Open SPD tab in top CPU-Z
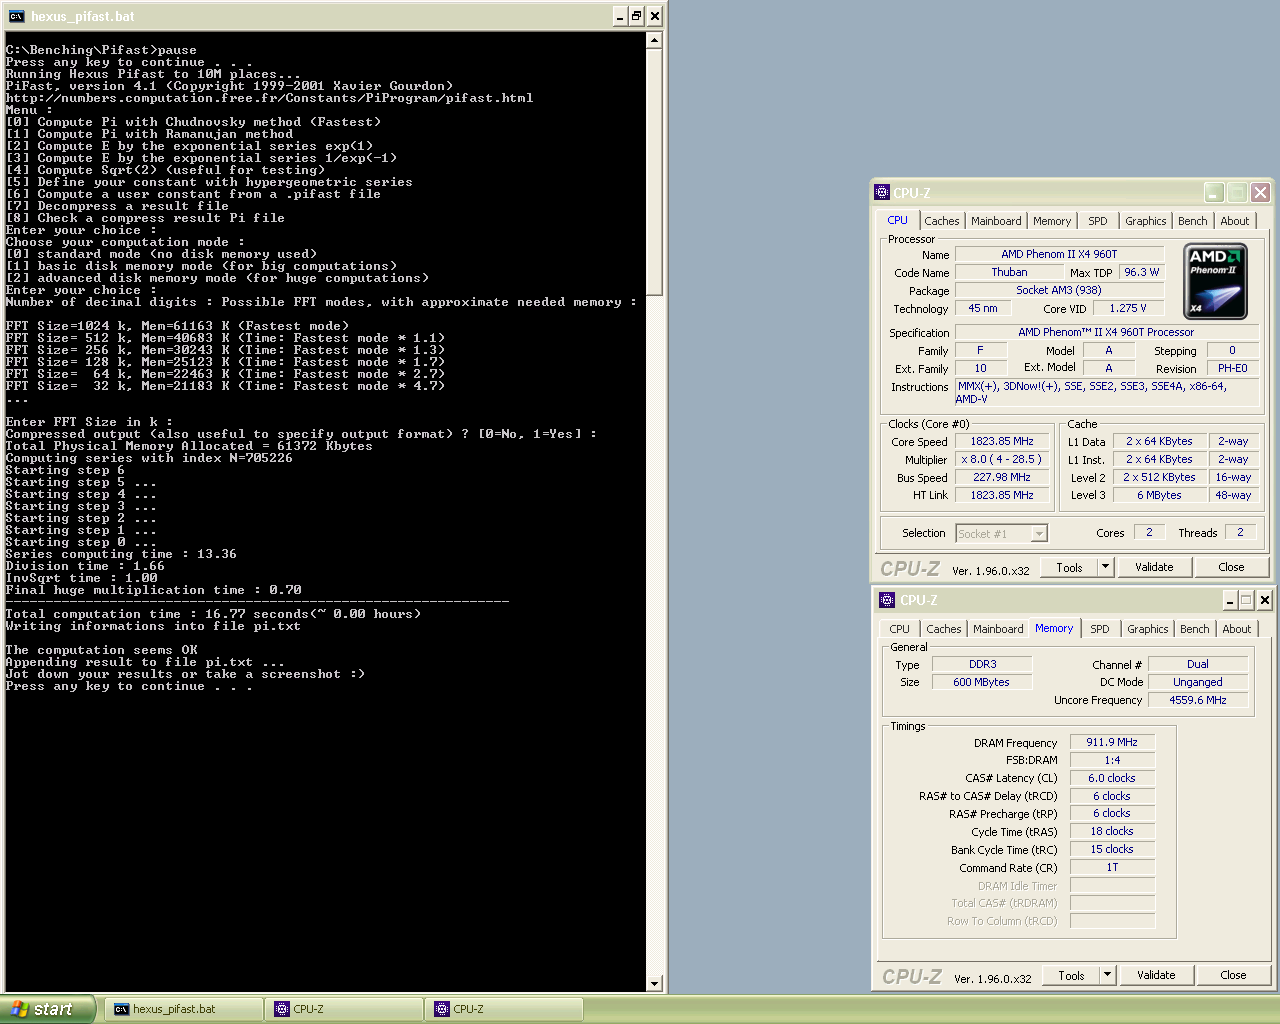This screenshot has height=1024, width=1280. point(1098,221)
